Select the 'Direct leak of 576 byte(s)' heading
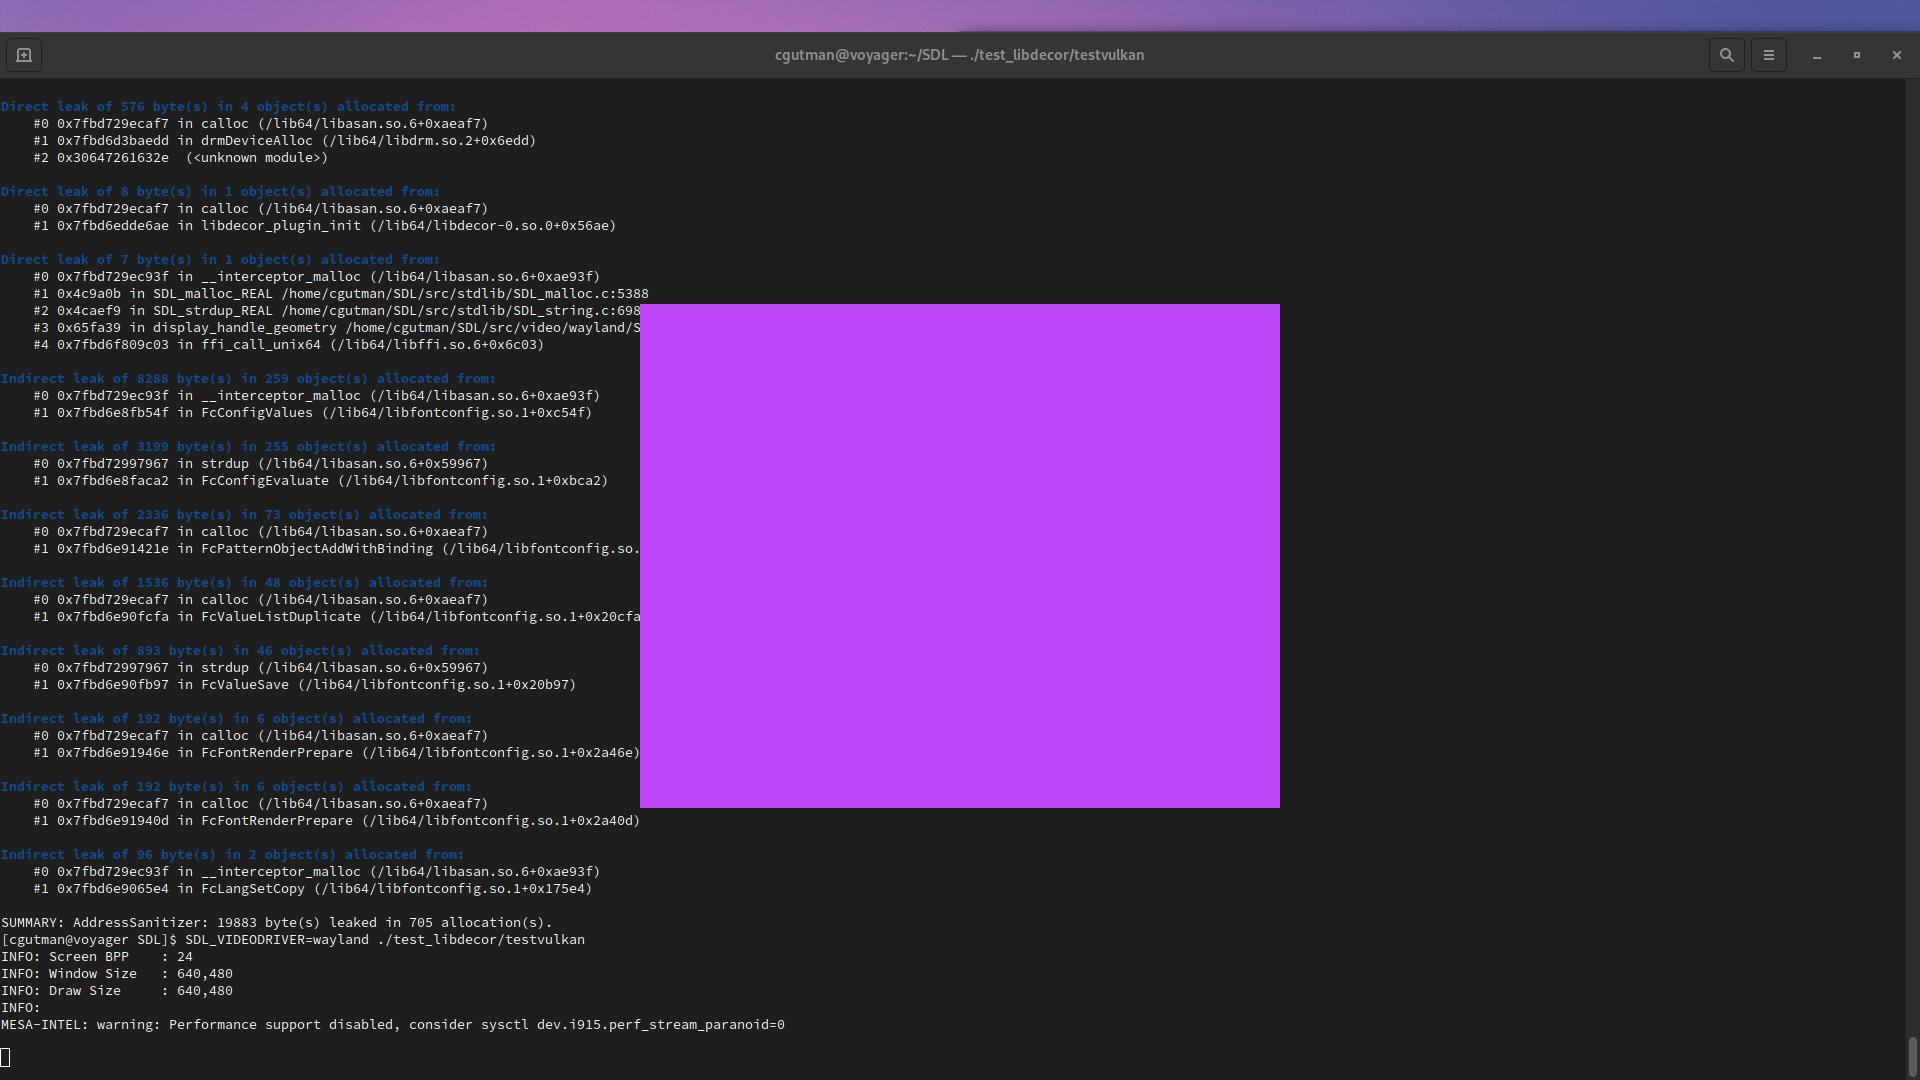 228,106
